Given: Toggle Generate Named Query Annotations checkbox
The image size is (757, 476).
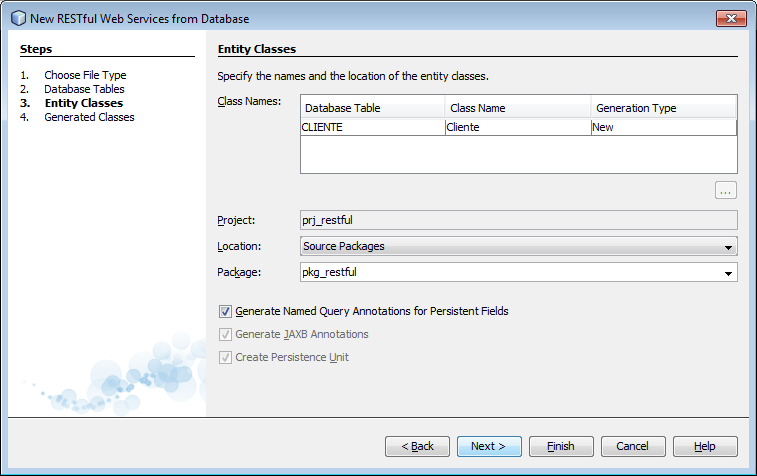Looking at the screenshot, I should pos(225,311).
